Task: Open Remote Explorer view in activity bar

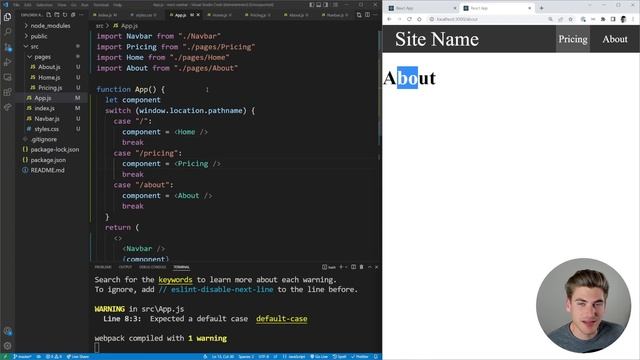Action: click(x=7, y=77)
